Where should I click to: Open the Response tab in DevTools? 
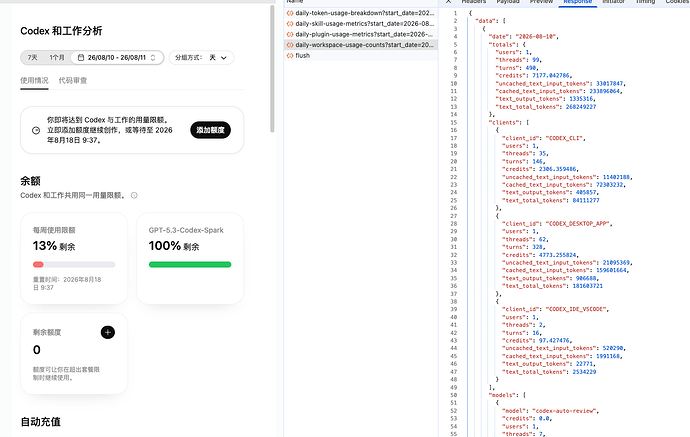[x=577, y=2]
